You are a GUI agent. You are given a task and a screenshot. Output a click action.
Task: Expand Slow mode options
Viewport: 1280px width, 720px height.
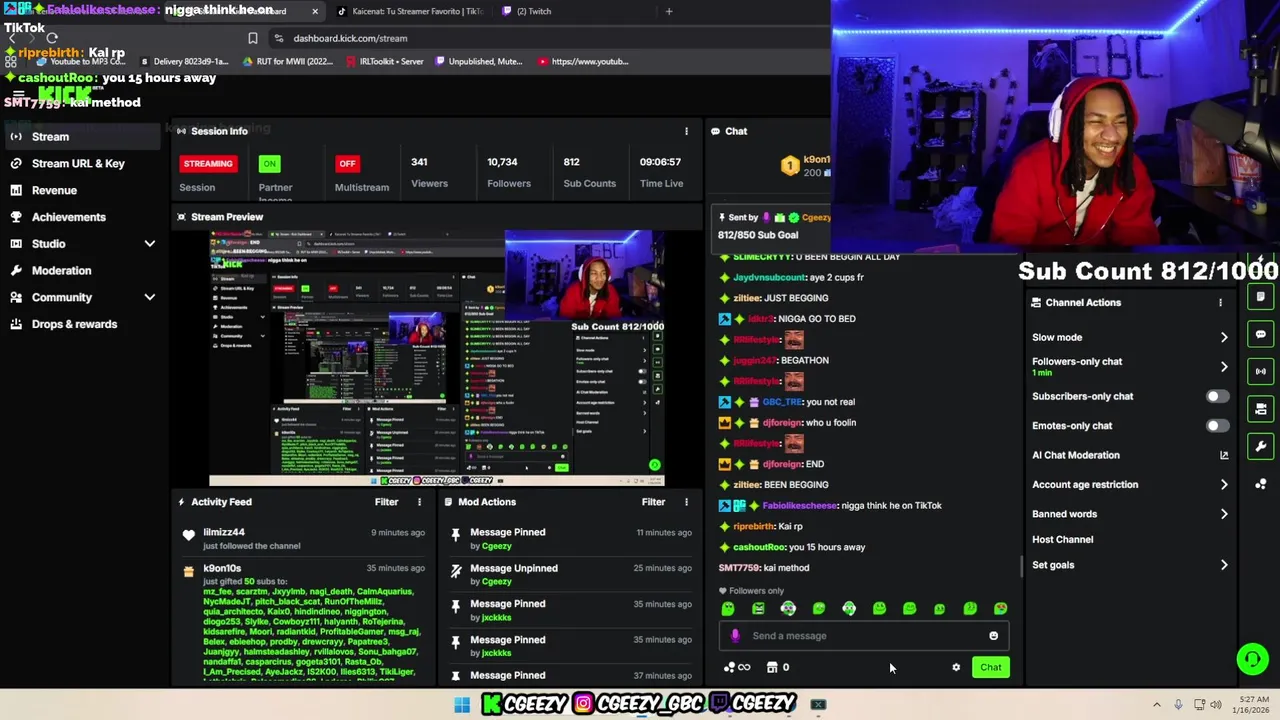pyautogui.click(x=1224, y=338)
